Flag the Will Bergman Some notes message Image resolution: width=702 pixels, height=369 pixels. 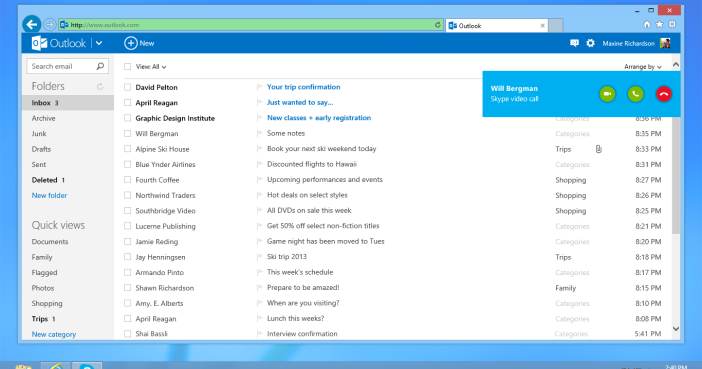point(259,133)
